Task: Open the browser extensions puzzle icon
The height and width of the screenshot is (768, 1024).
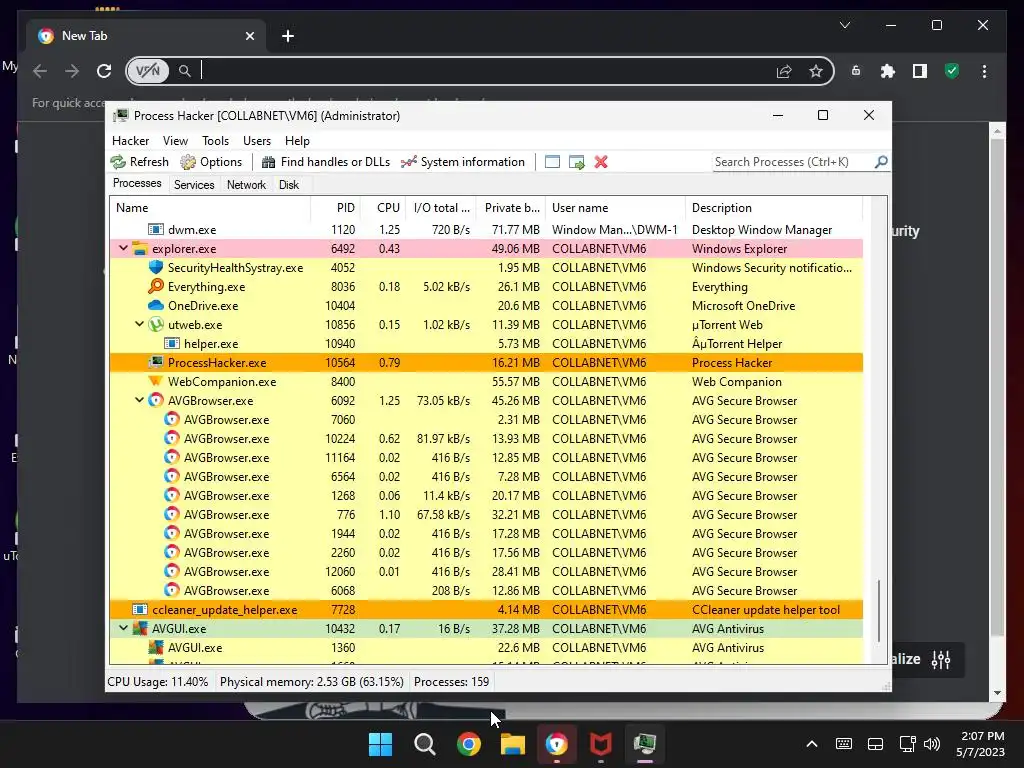Action: click(x=888, y=71)
